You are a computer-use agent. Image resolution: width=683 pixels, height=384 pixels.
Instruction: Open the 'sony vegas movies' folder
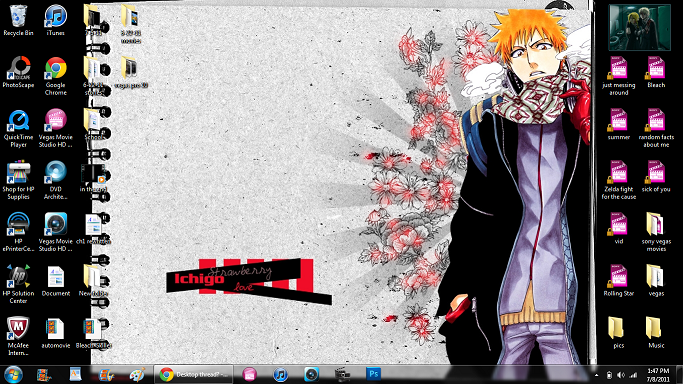pyautogui.click(x=656, y=232)
